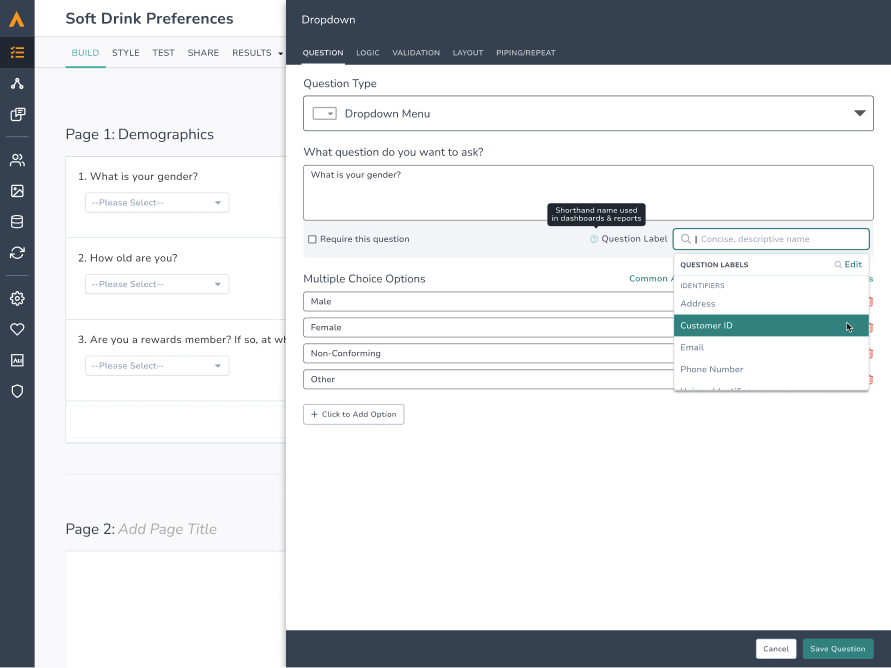Click the Page 1: Demographics title
This screenshot has height=668, width=891.
pyautogui.click(x=140, y=135)
